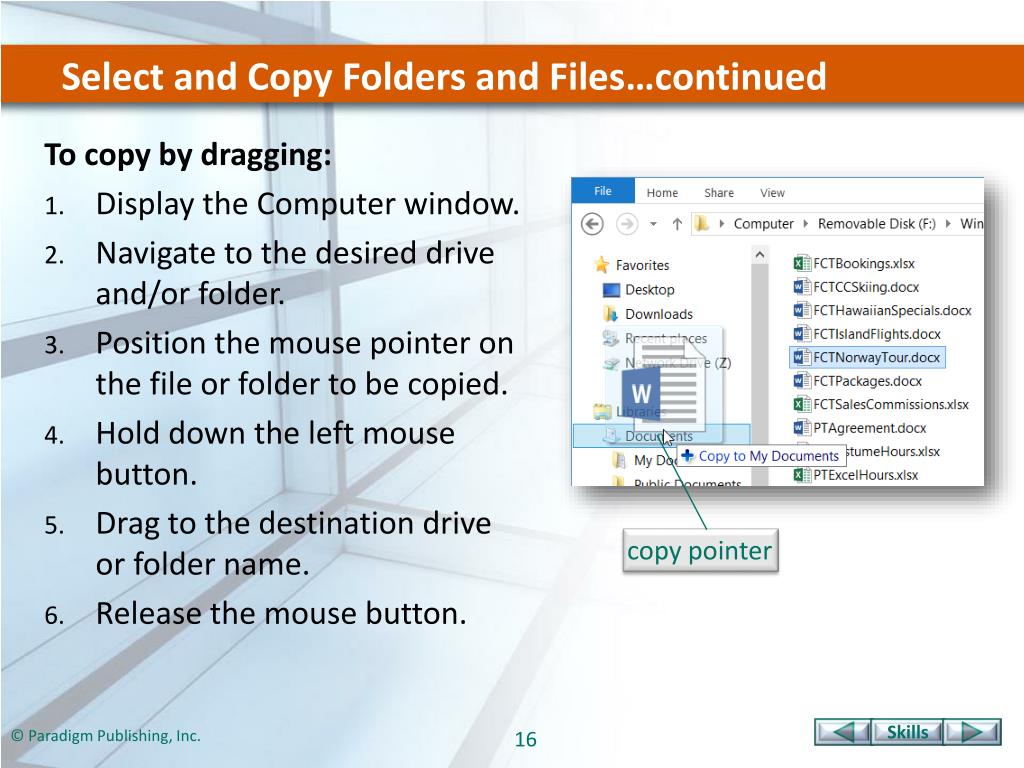Click Word icon of FCTPackages.docx
This screenshot has width=1024, height=768.
tap(802, 381)
